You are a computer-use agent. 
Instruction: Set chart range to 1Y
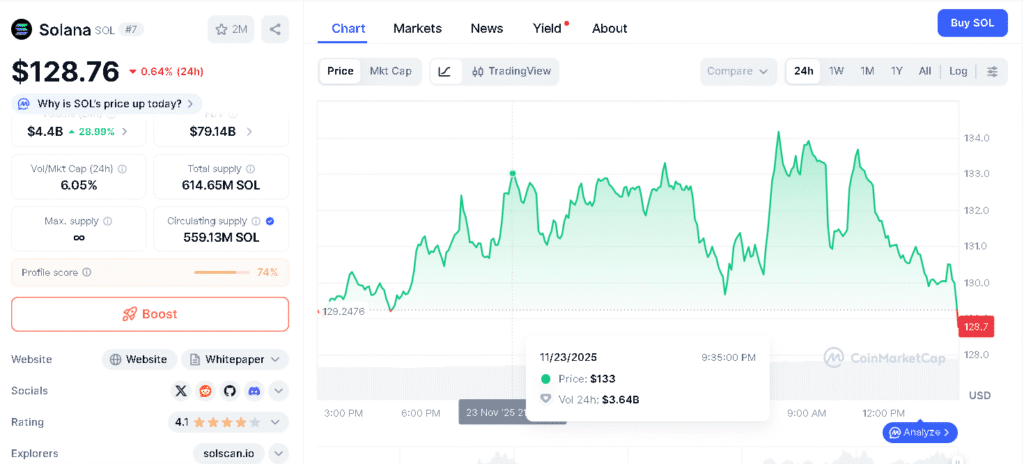(x=897, y=71)
